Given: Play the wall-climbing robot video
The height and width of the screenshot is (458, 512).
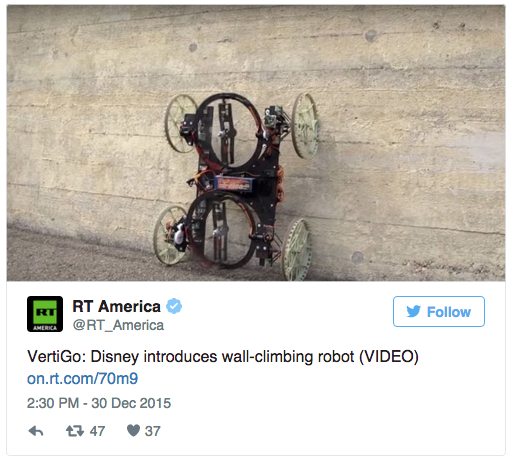Looking at the screenshot, I should (x=256, y=143).
